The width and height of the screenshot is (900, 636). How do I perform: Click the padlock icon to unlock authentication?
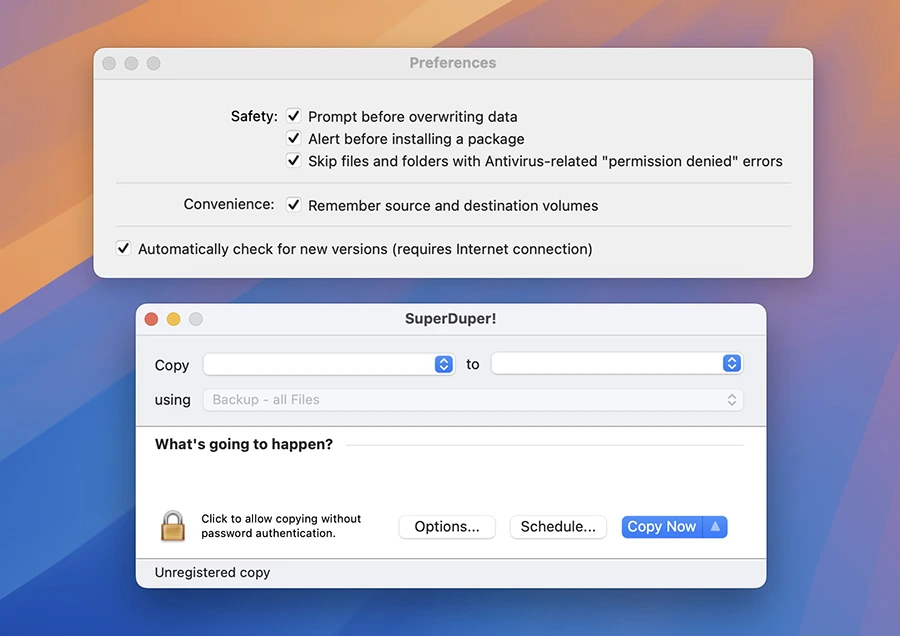pos(173,526)
